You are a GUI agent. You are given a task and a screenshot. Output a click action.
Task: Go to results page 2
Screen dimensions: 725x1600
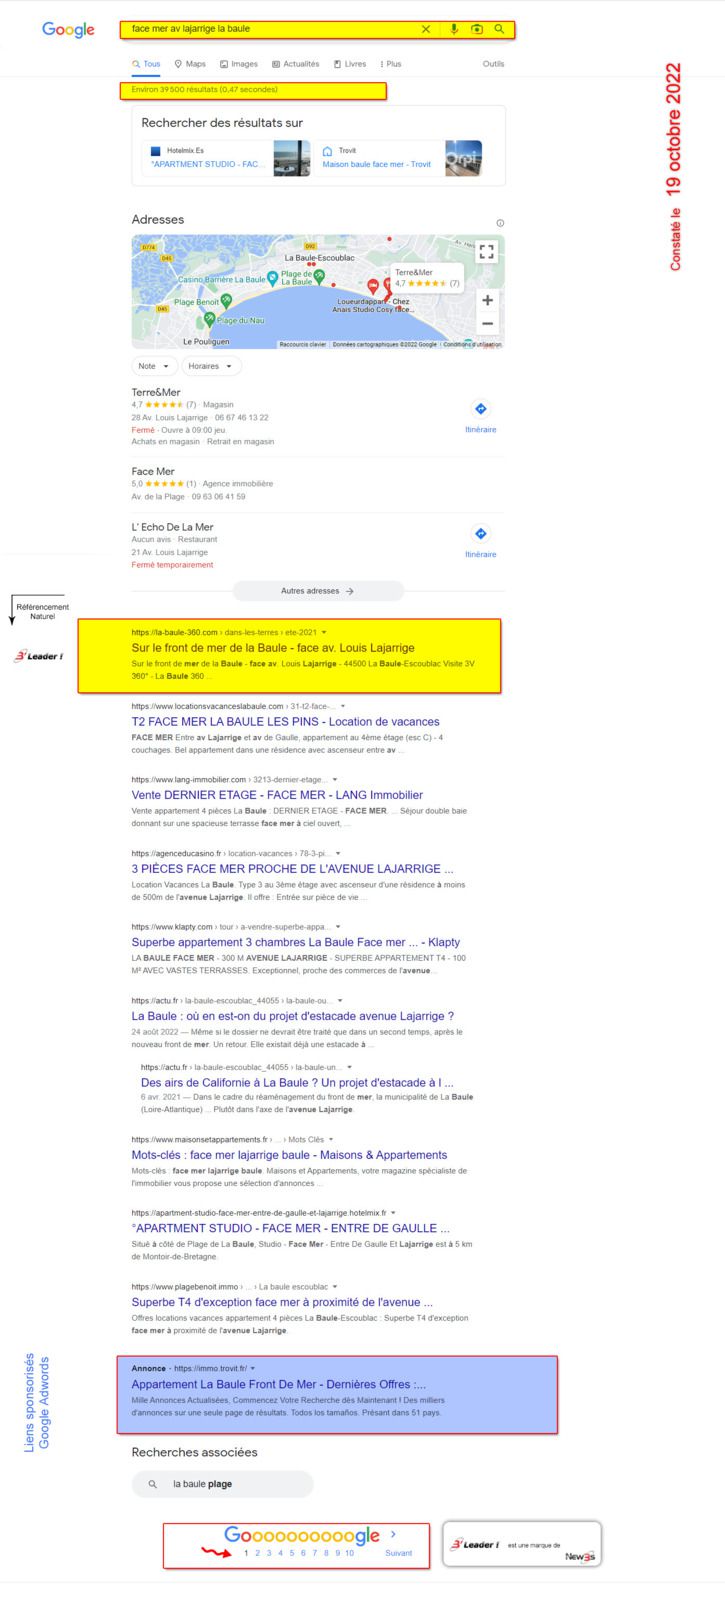point(257,1553)
